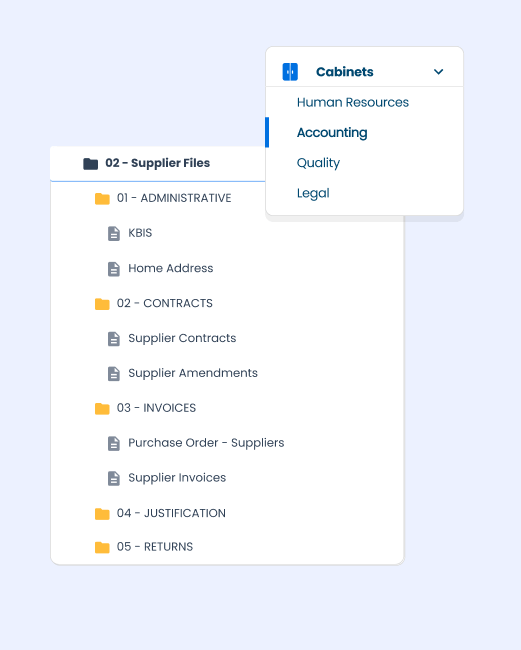Click the 02 - CONTRACTS folder icon
Viewport: 521px width, 650px height.
click(102, 304)
